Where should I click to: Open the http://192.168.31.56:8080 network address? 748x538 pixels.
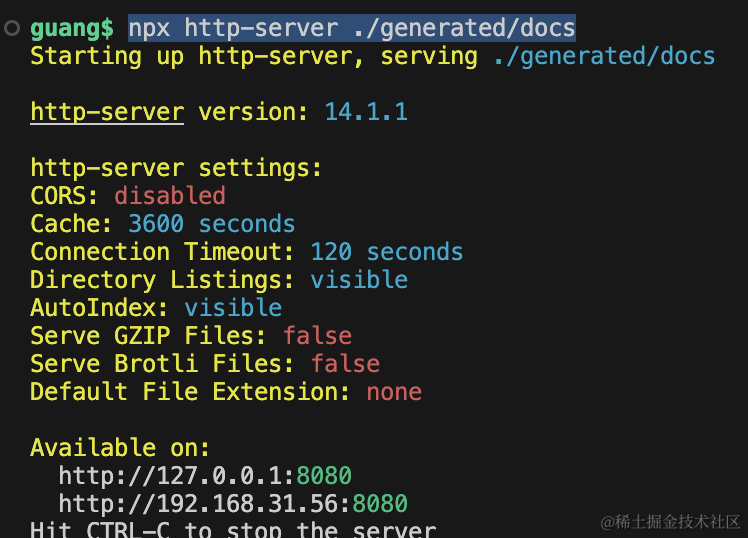click(x=232, y=503)
